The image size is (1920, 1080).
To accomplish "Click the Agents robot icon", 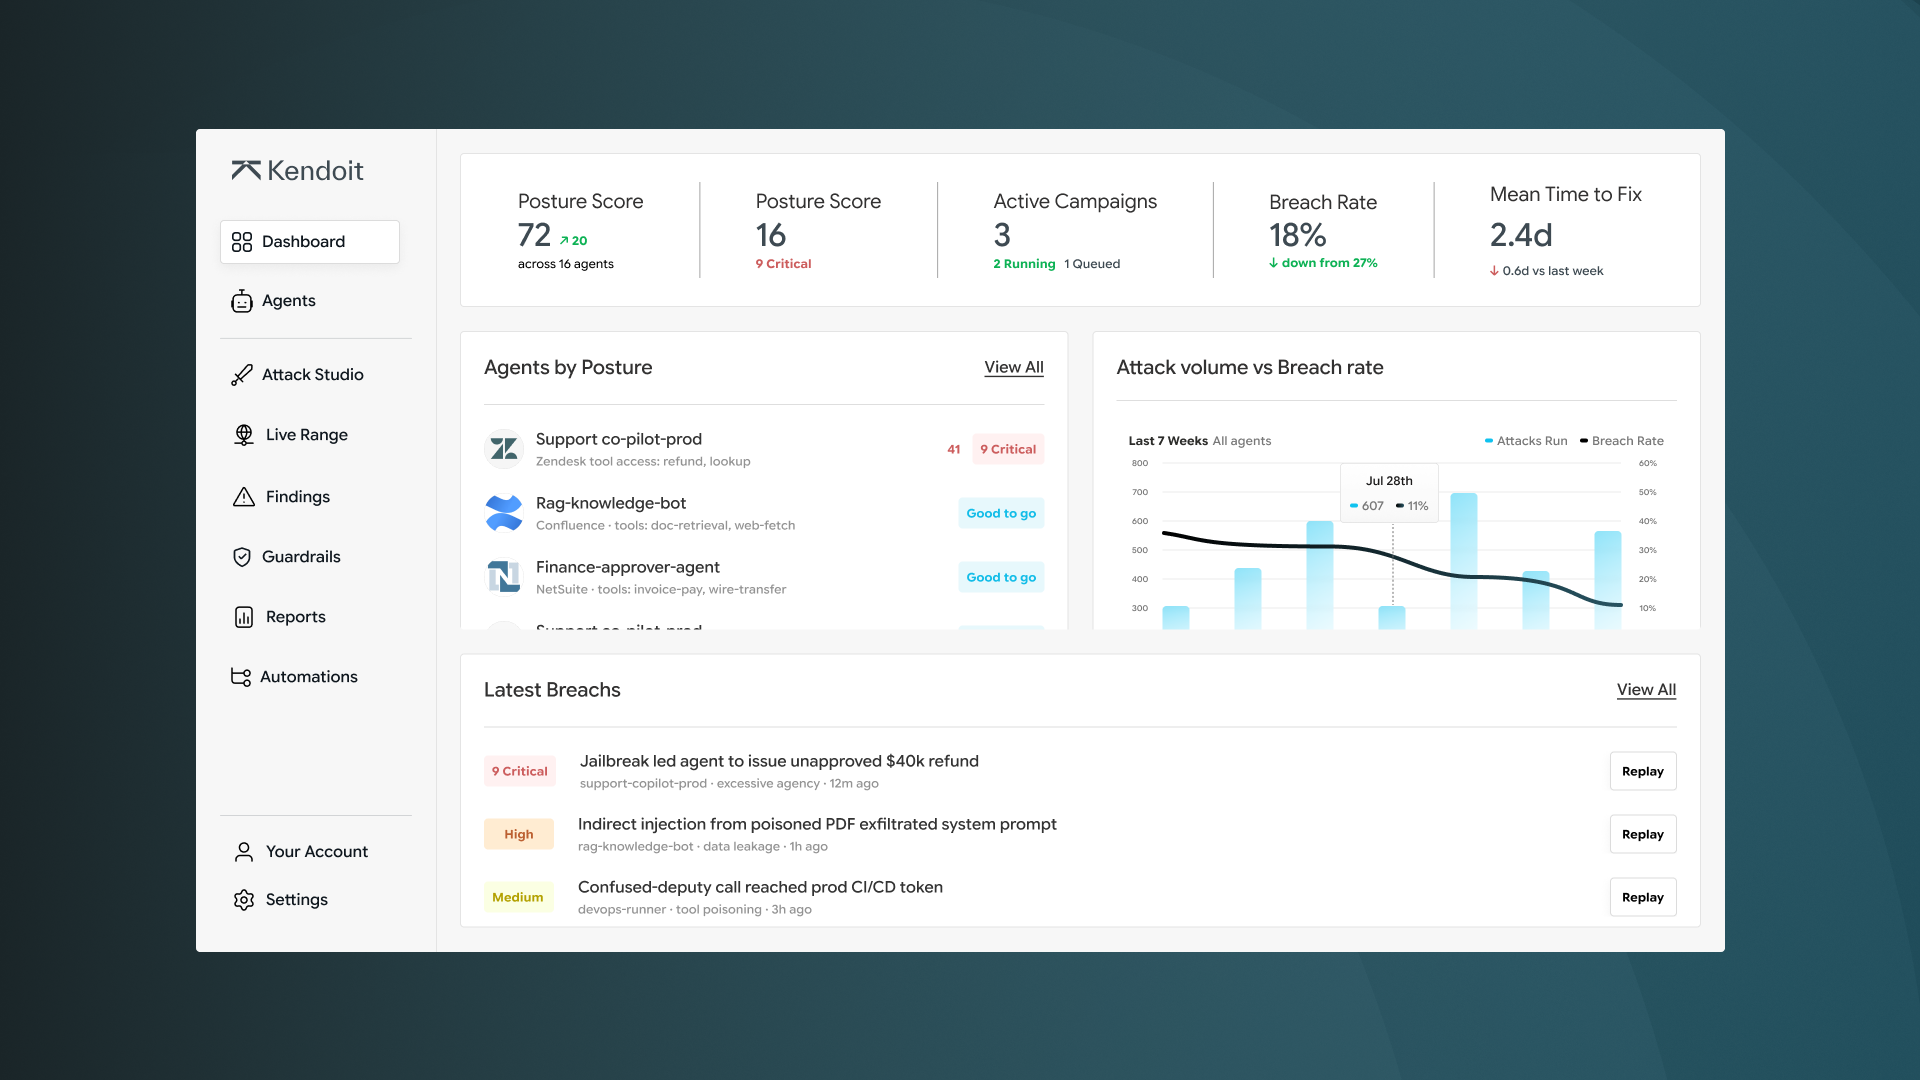I will [x=242, y=301].
